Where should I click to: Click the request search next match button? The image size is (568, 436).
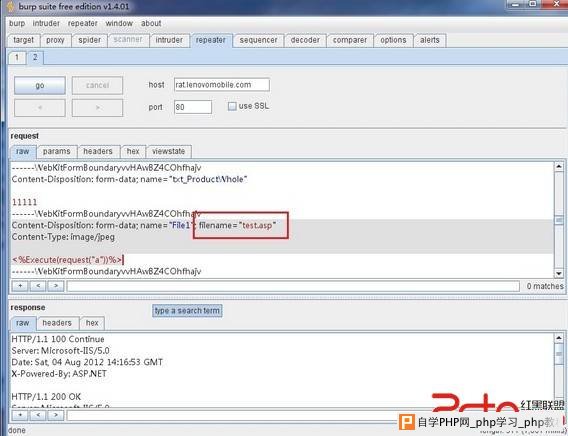pos(56,286)
